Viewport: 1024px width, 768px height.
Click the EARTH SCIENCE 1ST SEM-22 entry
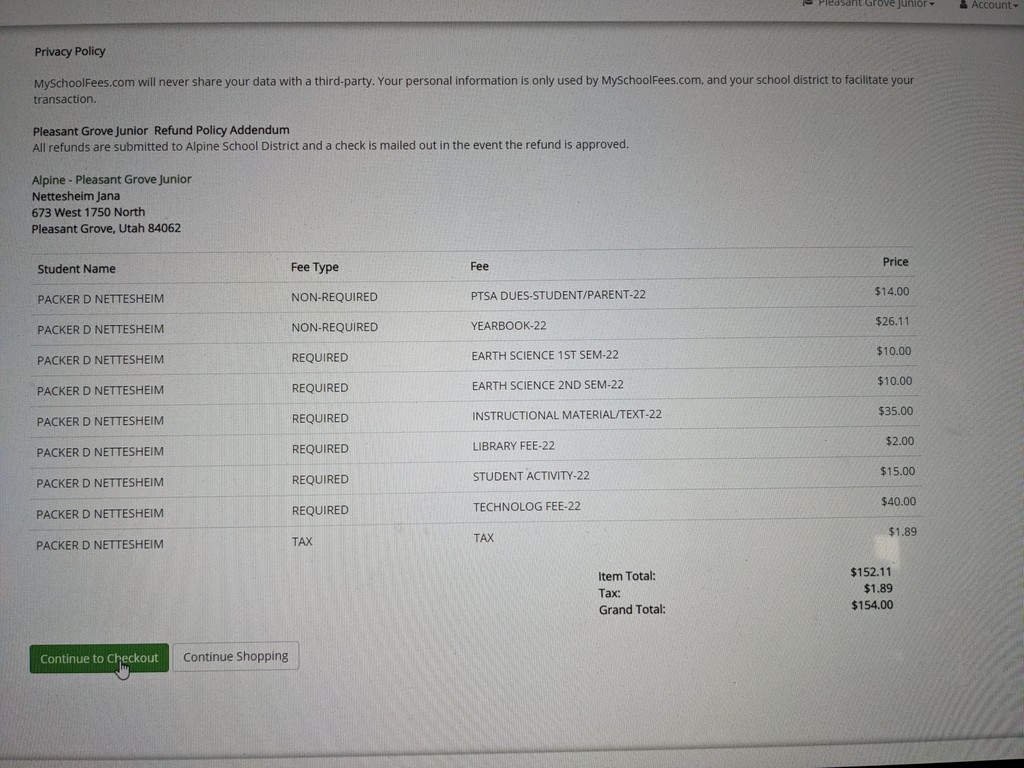[545, 355]
